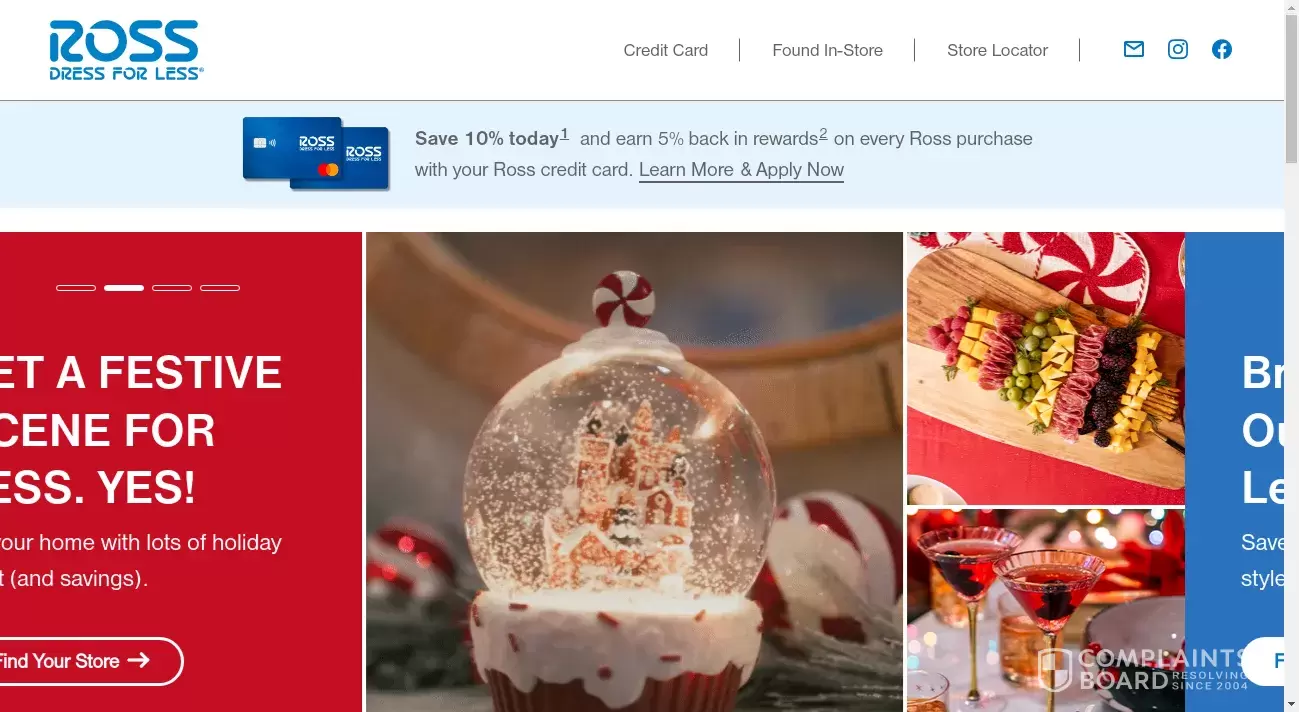1299x712 pixels.
Task: Open the Credit Card menu item
Action: 666,50
